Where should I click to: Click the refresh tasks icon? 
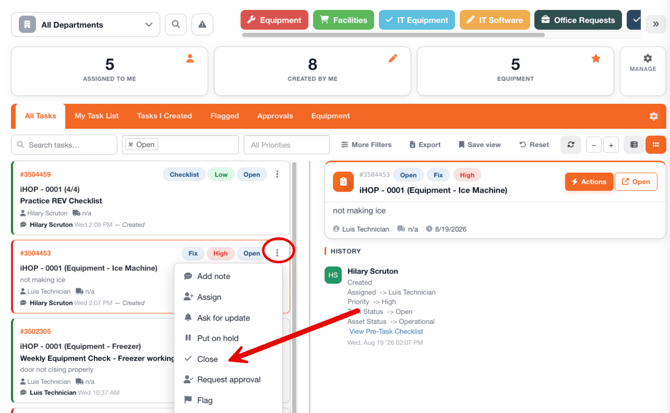click(570, 145)
